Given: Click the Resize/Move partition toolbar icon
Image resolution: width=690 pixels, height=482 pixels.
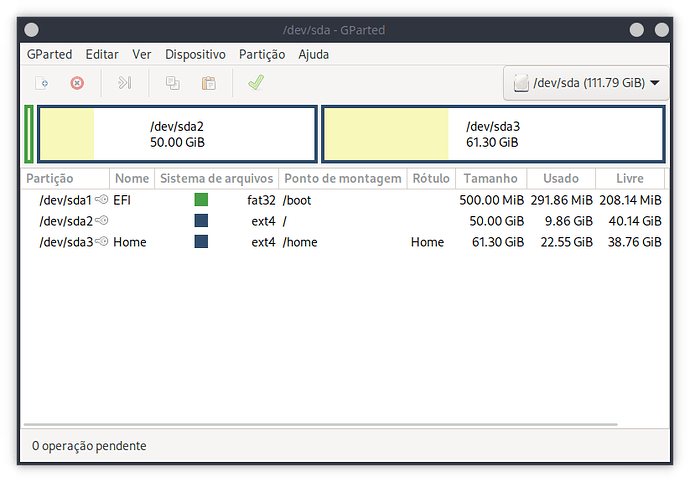Looking at the screenshot, I should [124, 83].
